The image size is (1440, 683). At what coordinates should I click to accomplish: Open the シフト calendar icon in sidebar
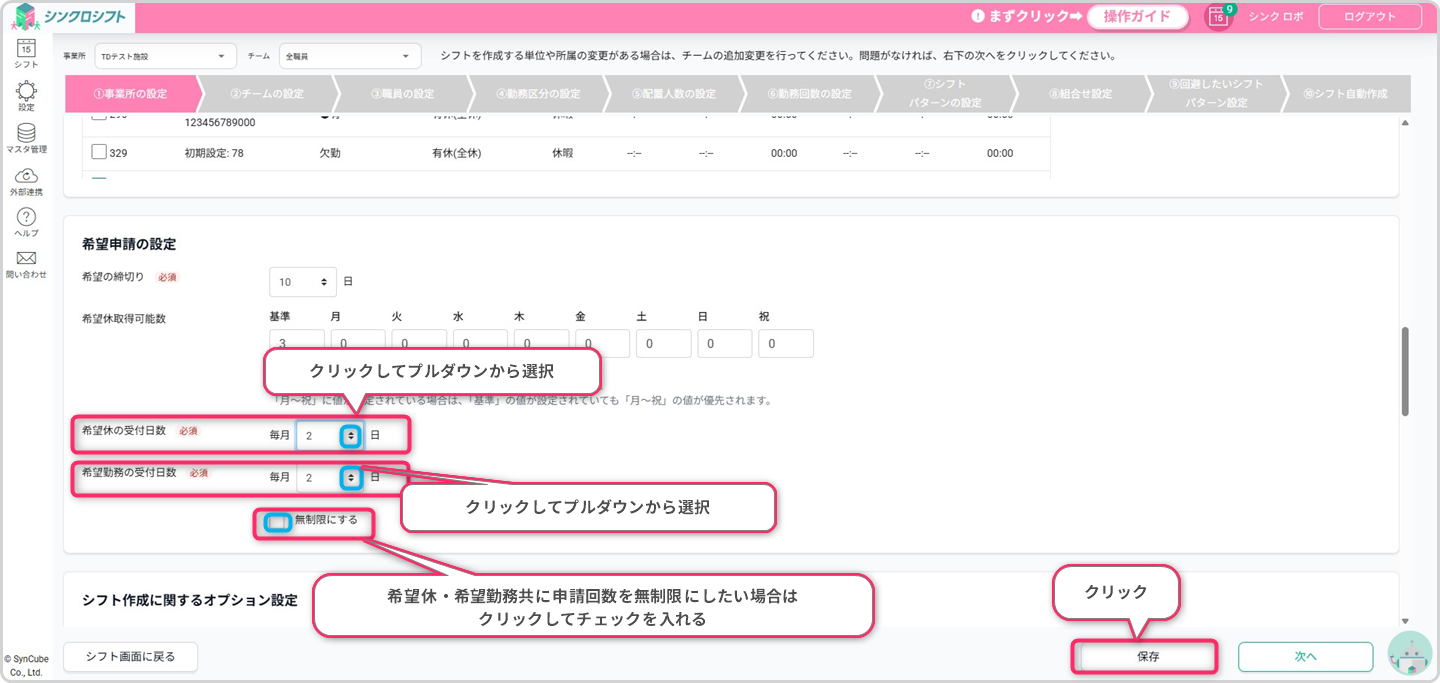(x=27, y=50)
